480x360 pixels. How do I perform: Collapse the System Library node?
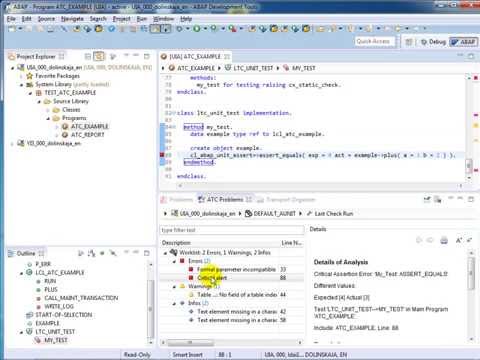coord(22,85)
